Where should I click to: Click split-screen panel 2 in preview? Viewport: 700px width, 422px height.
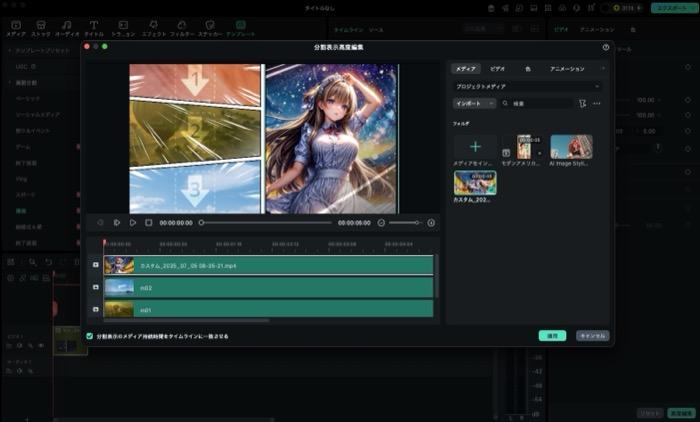coord(195,132)
